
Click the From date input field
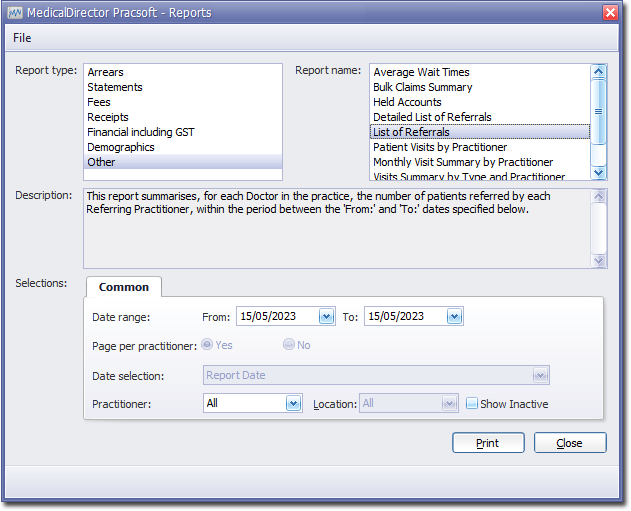pyautogui.click(x=276, y=317)
